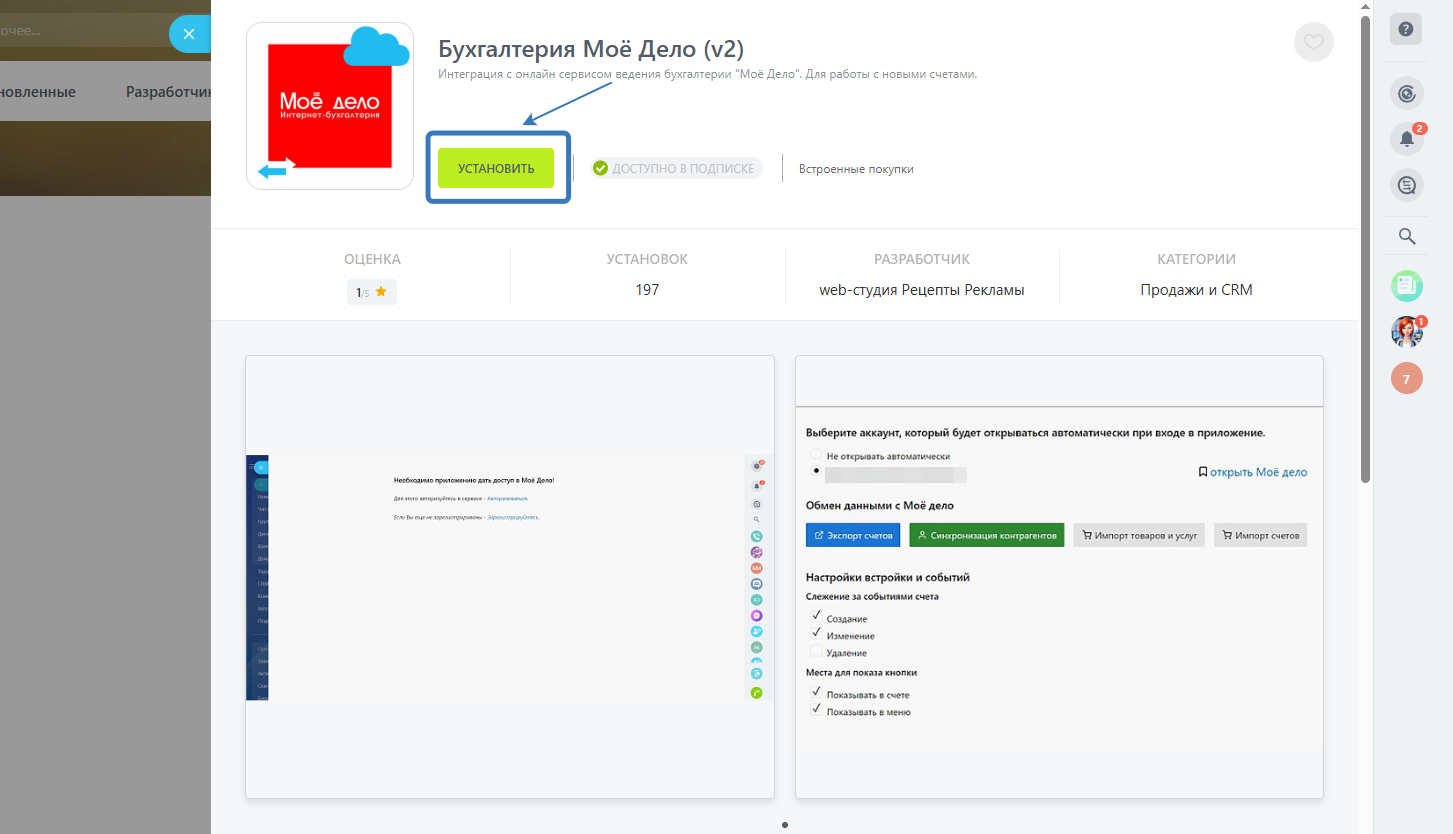
Task: Click the magnifier search icon in sidebar
Action: click(x=1406, y=236)
